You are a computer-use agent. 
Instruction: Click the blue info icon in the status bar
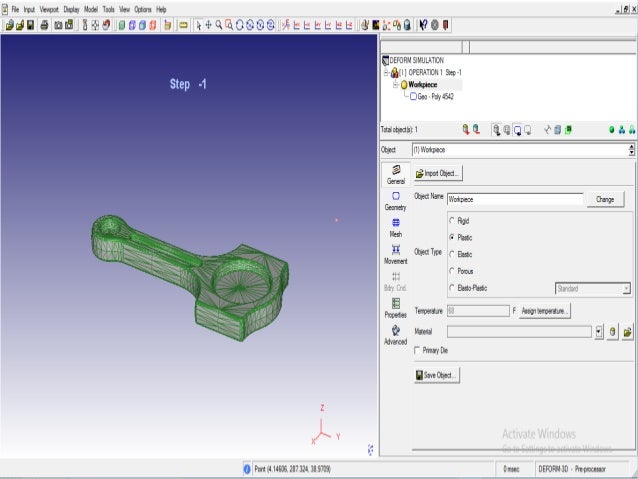247,469
